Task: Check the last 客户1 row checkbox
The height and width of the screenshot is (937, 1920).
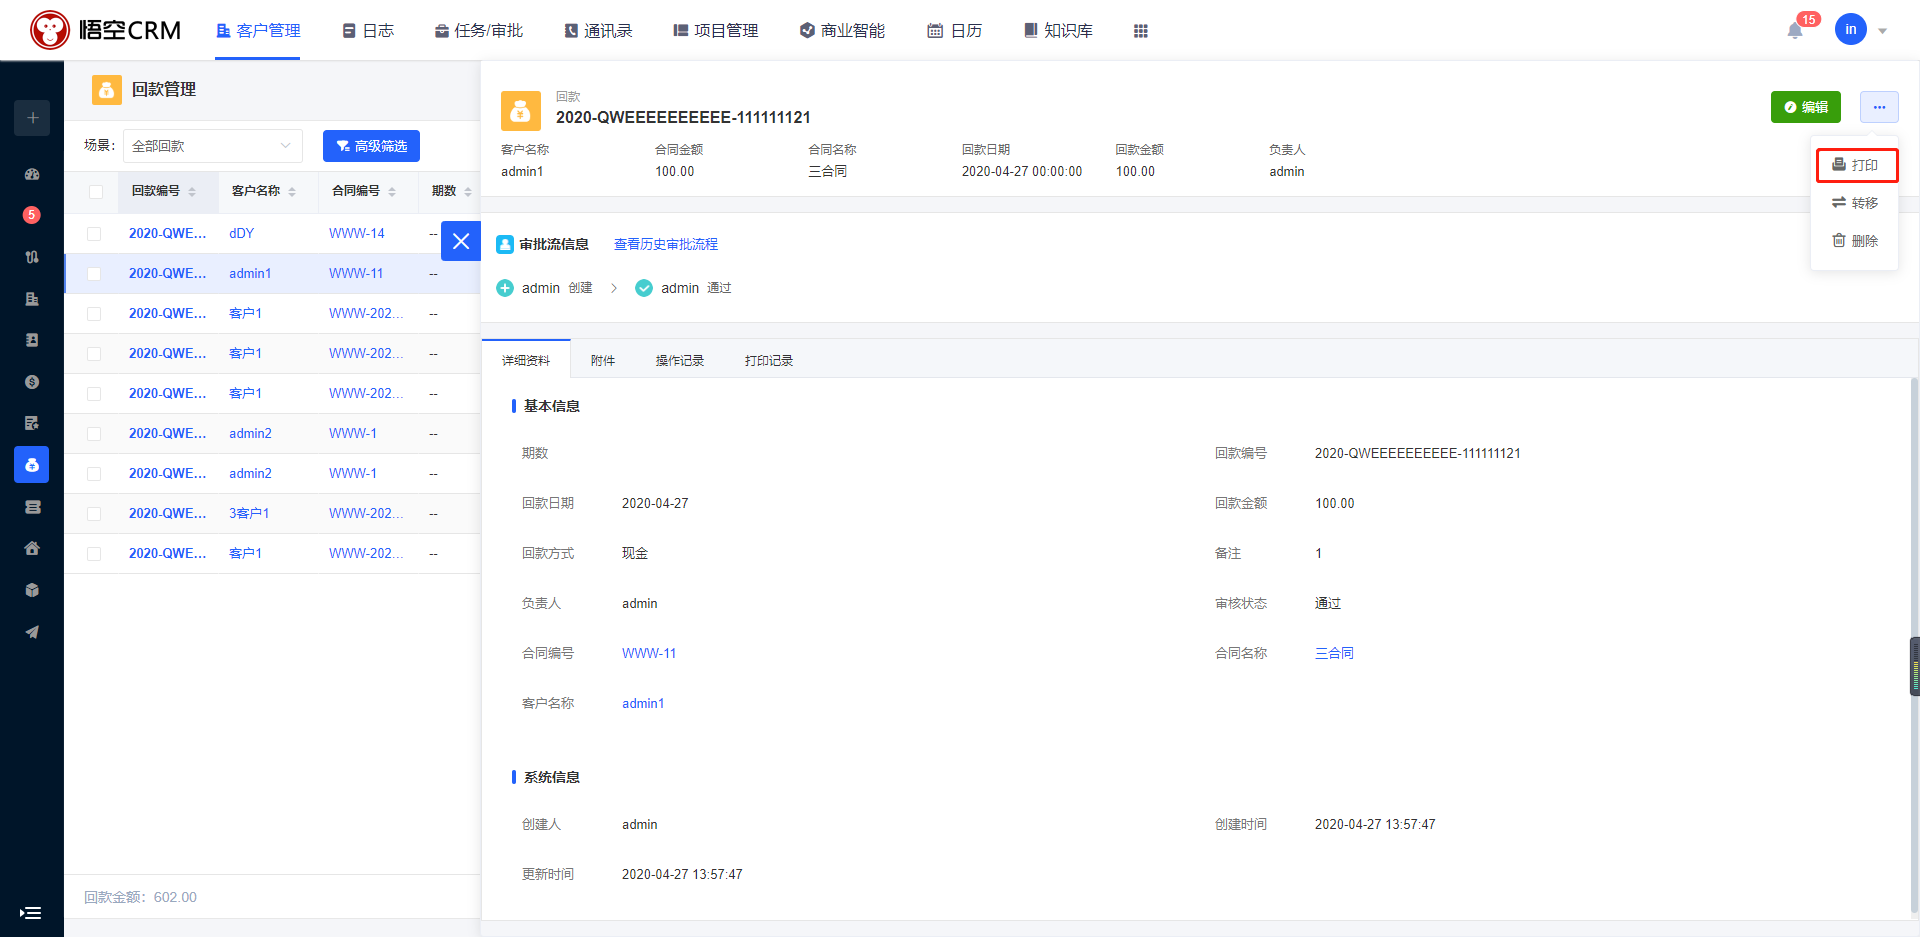Action: [x=94, y=554]
